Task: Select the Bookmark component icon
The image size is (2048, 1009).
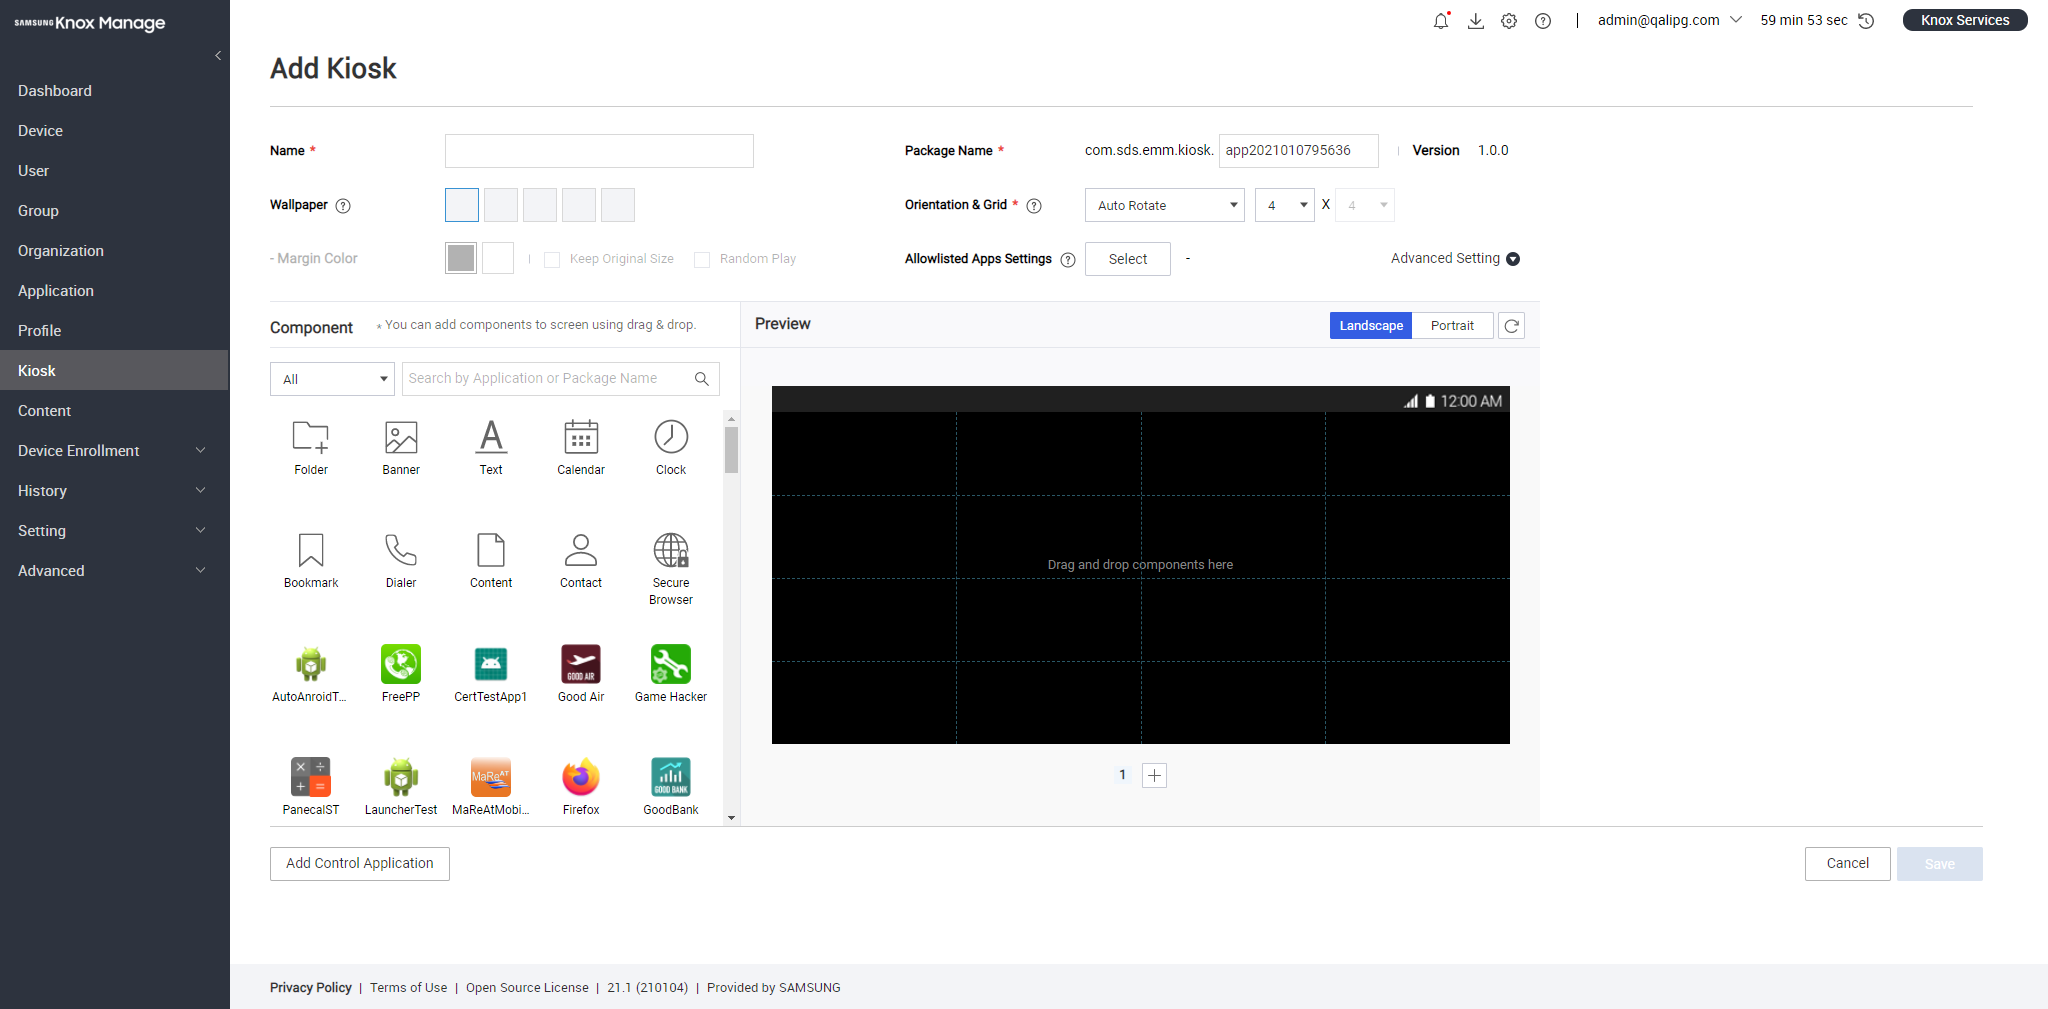Action: (x=311, y=550)
